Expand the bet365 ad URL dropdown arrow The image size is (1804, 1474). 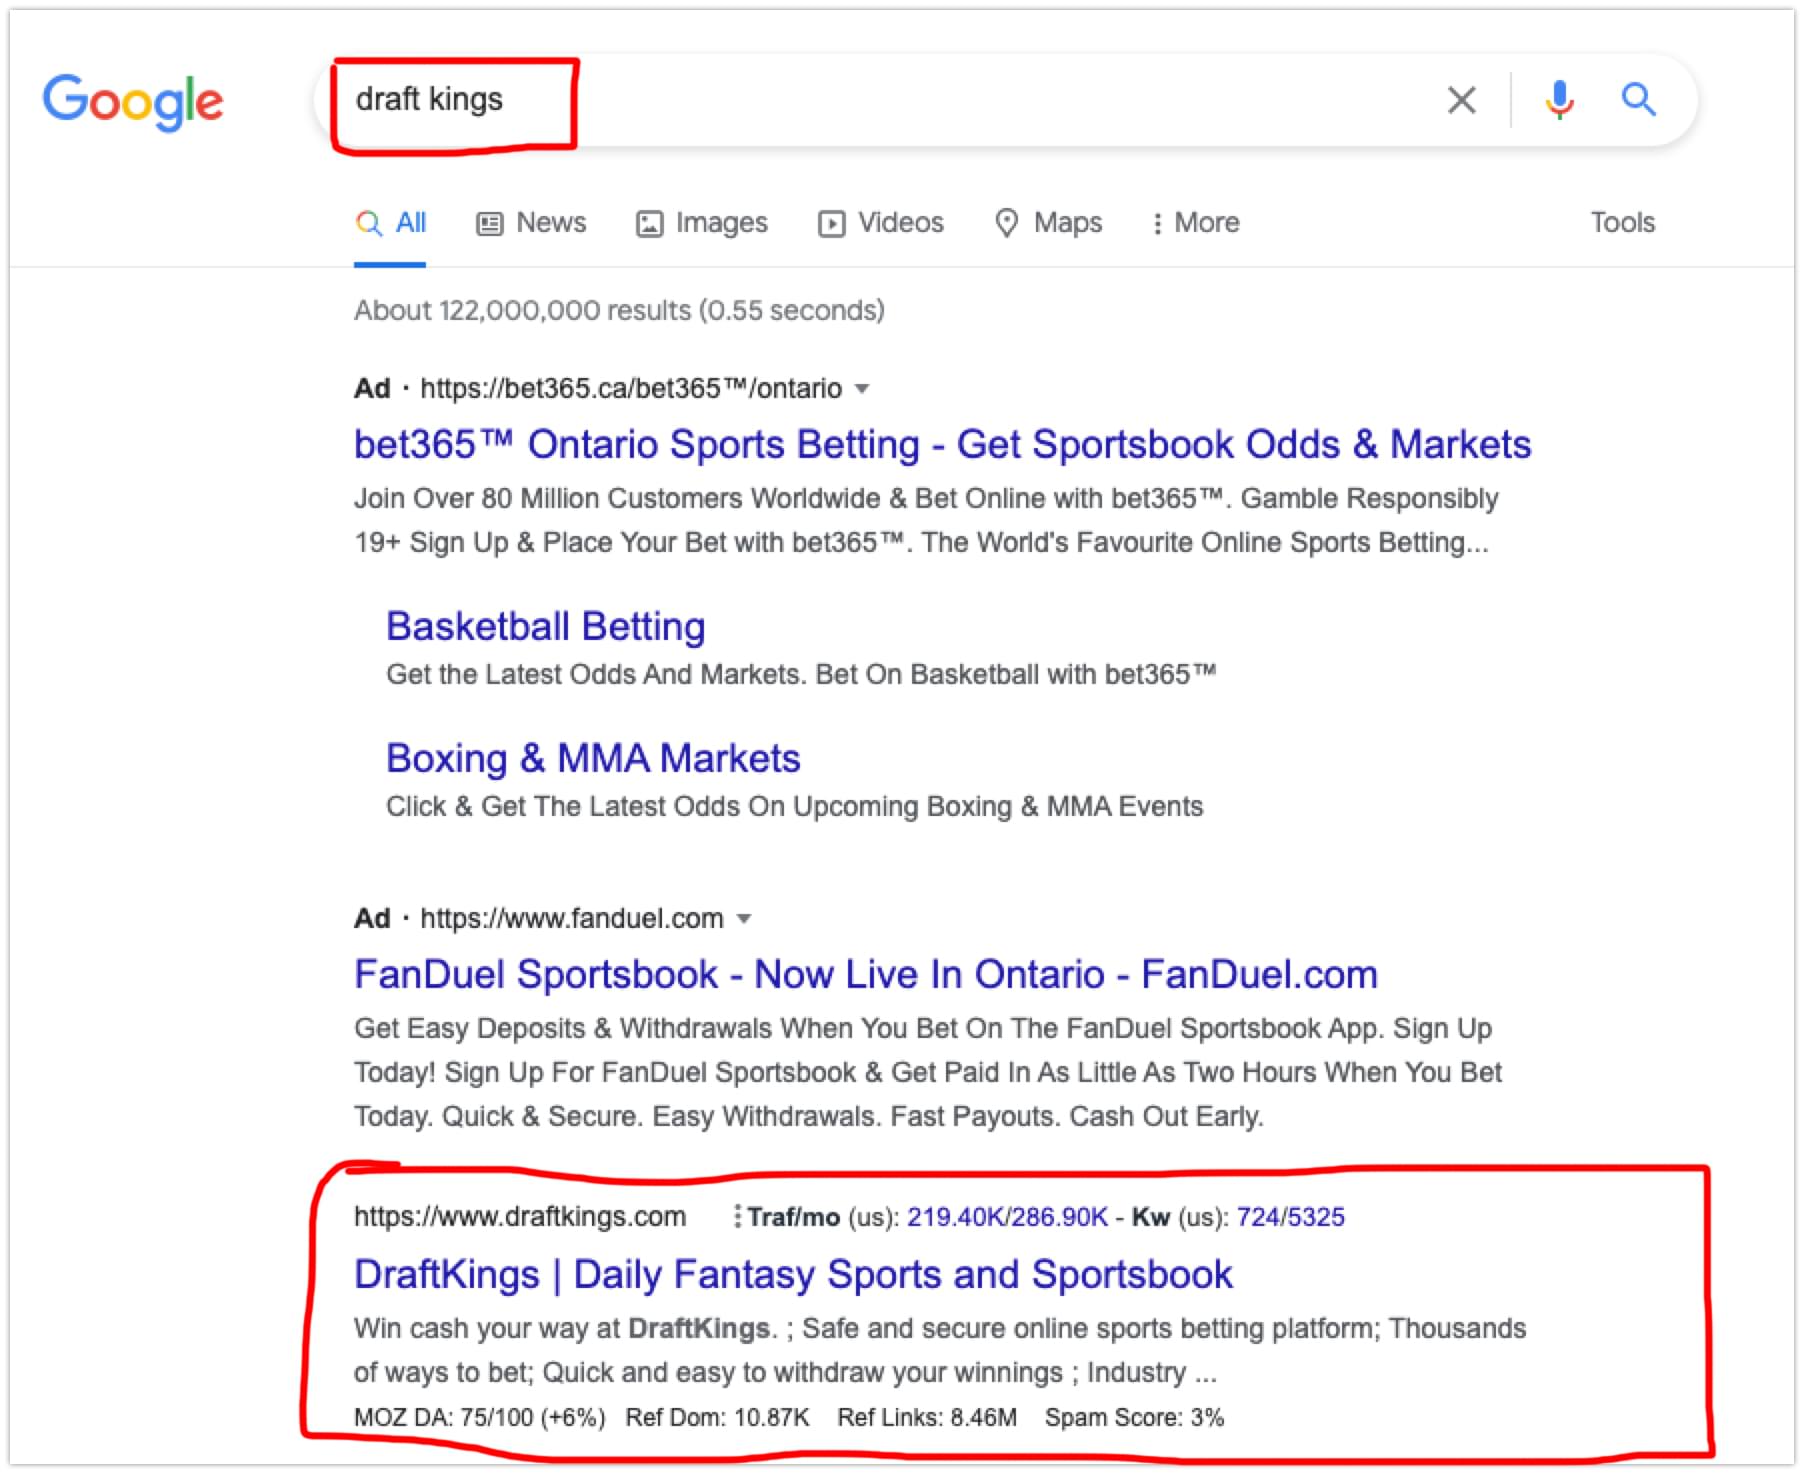(862, 389)
